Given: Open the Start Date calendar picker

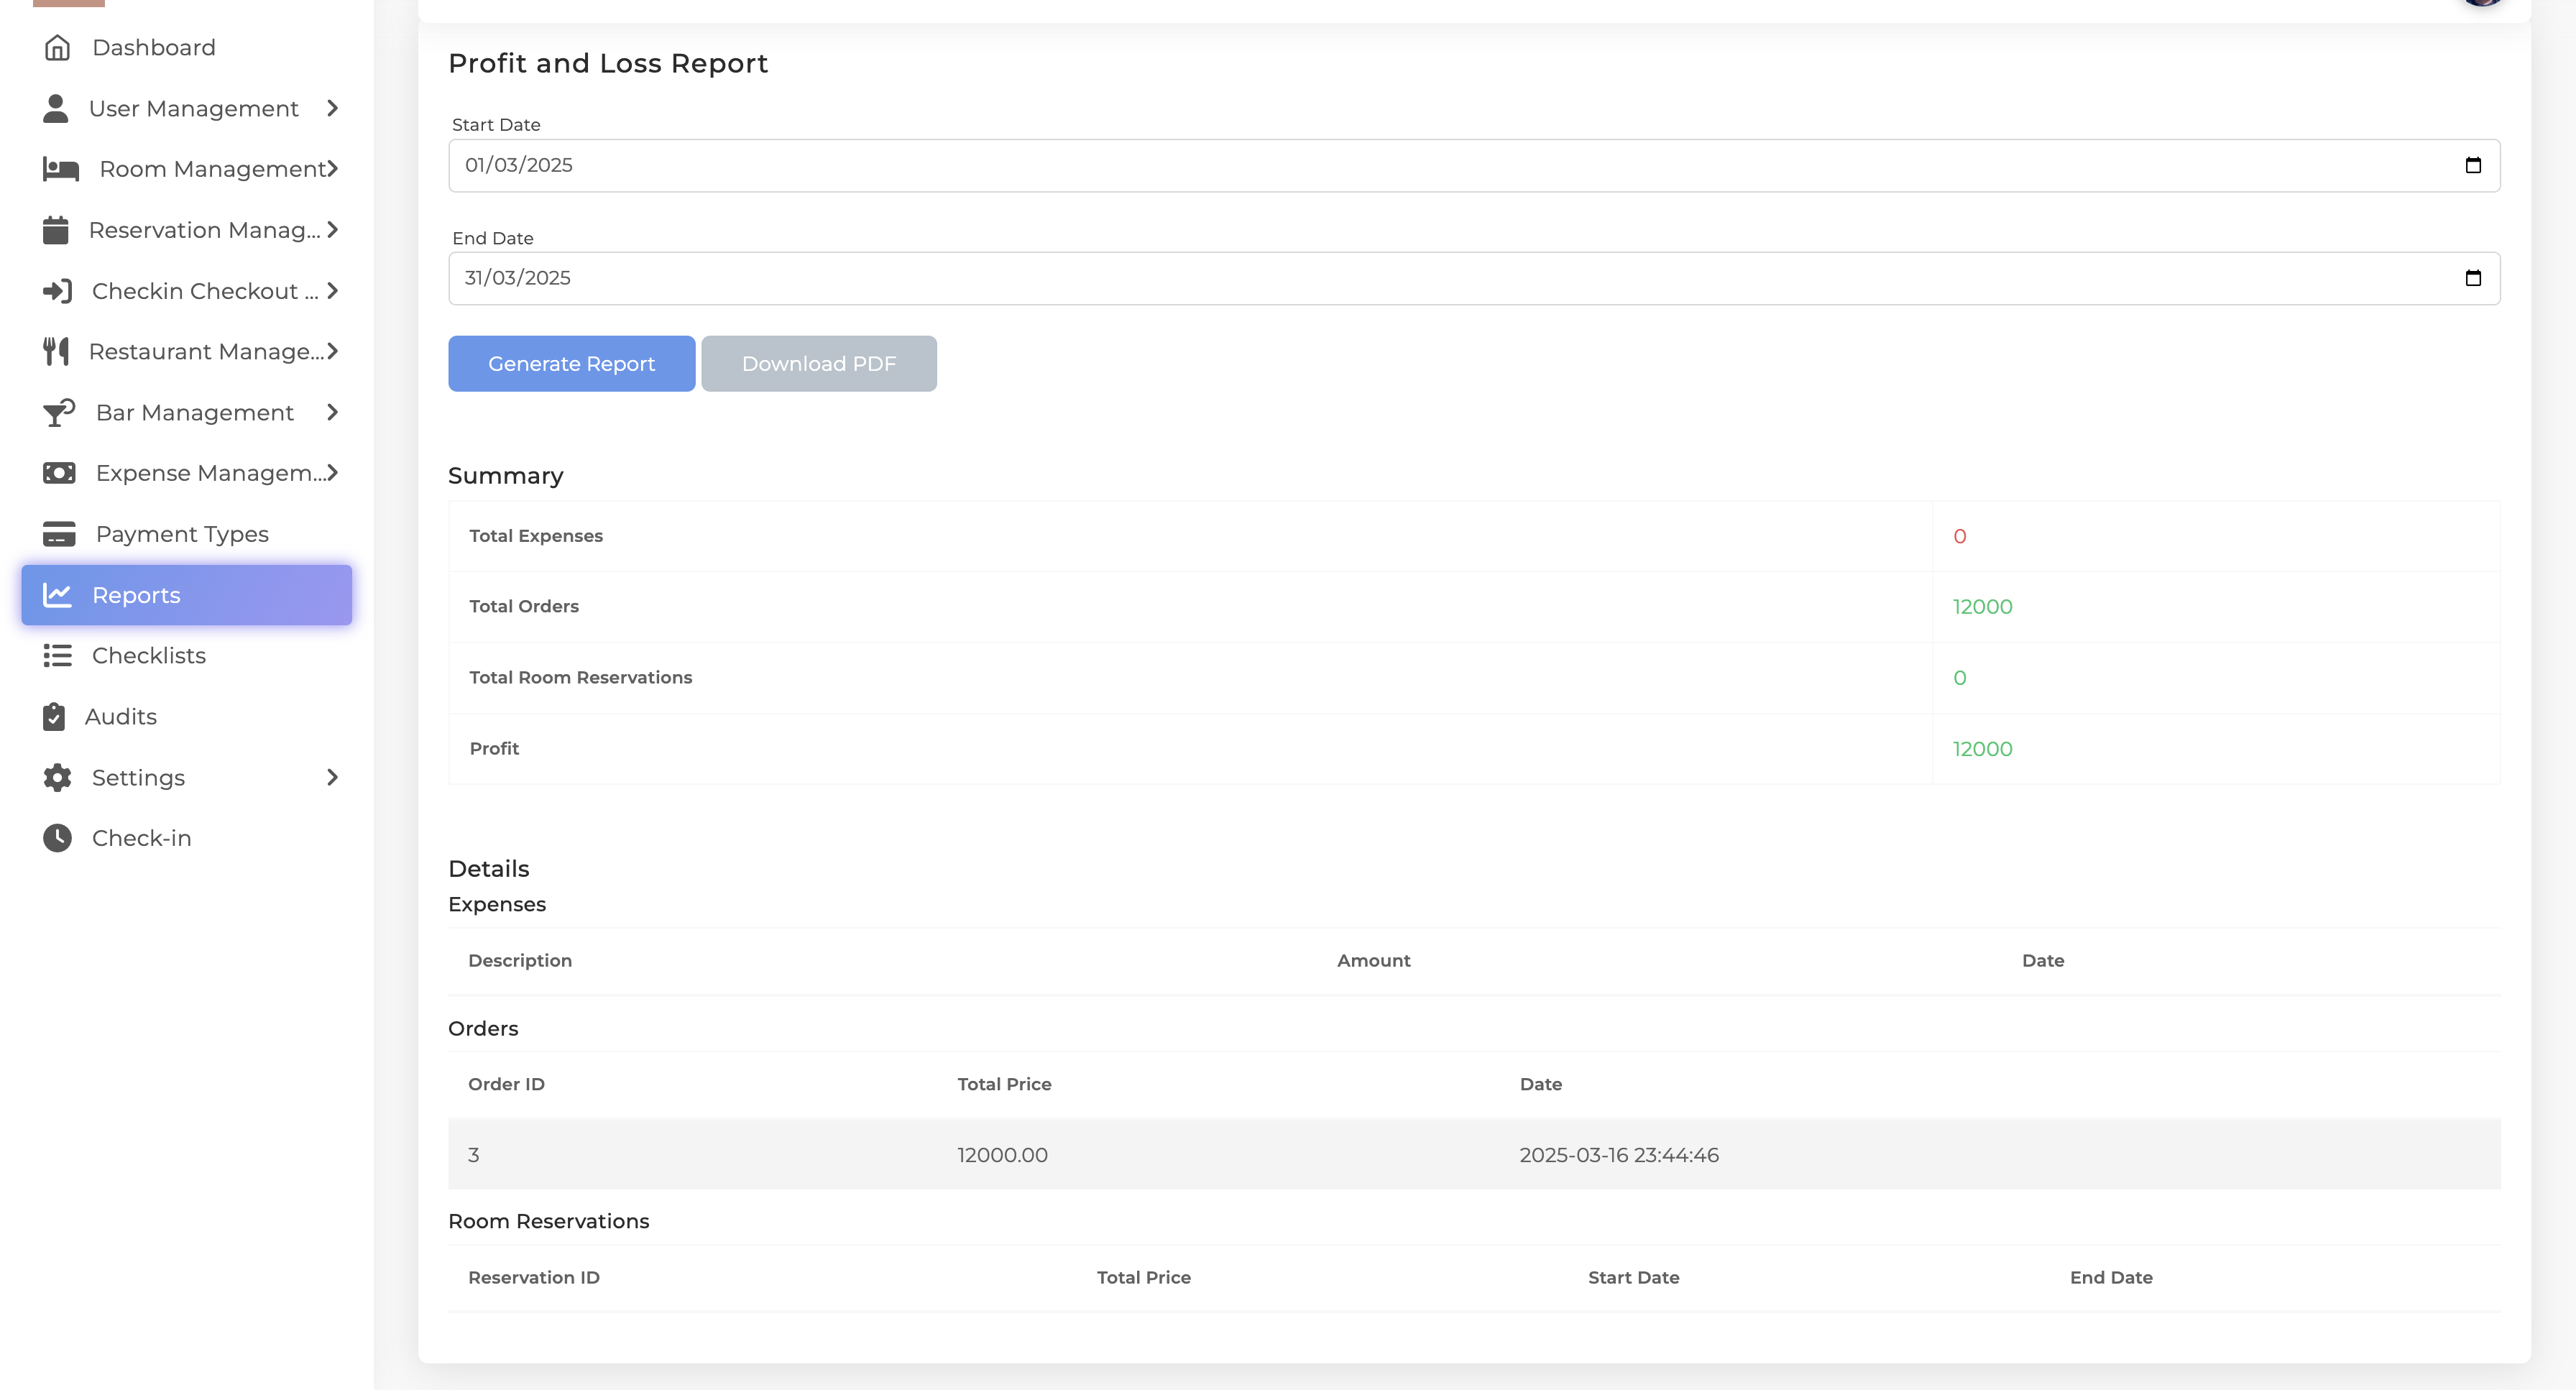Looking at the screenshot, I should pos(2475,164).
